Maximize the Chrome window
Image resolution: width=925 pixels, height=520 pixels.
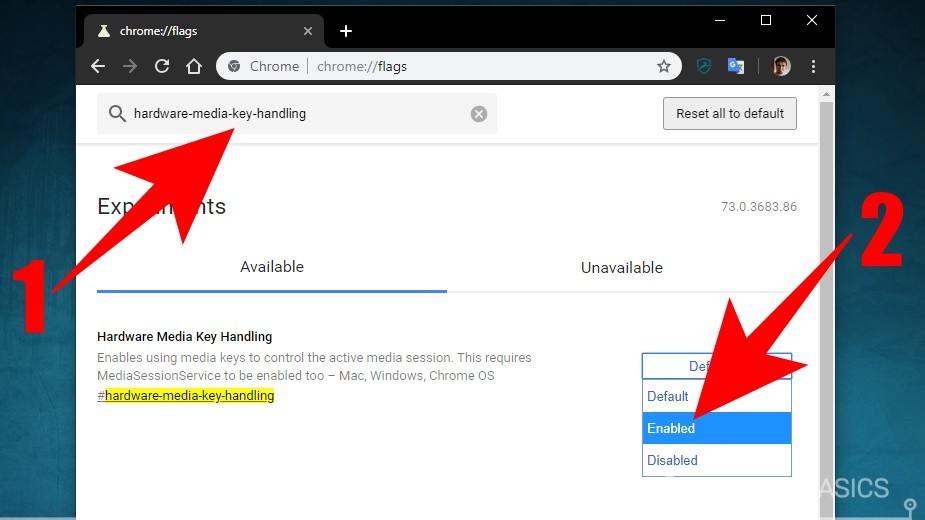point(766,20)
